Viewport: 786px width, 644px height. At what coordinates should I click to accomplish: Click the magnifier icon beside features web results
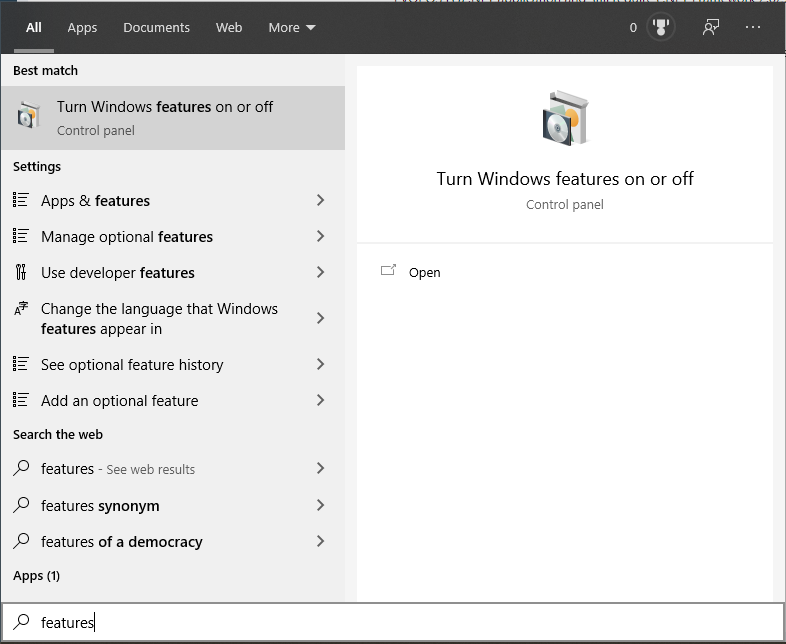click(x=21, y=468)
